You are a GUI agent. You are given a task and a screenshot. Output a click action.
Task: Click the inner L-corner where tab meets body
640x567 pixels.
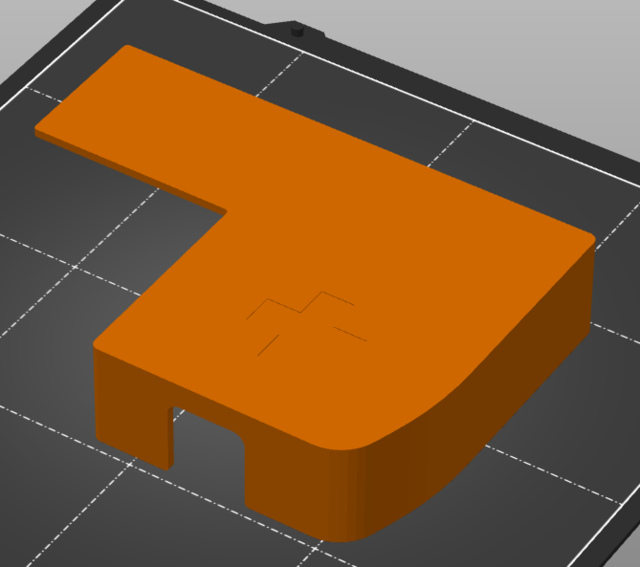pos(228,211)
